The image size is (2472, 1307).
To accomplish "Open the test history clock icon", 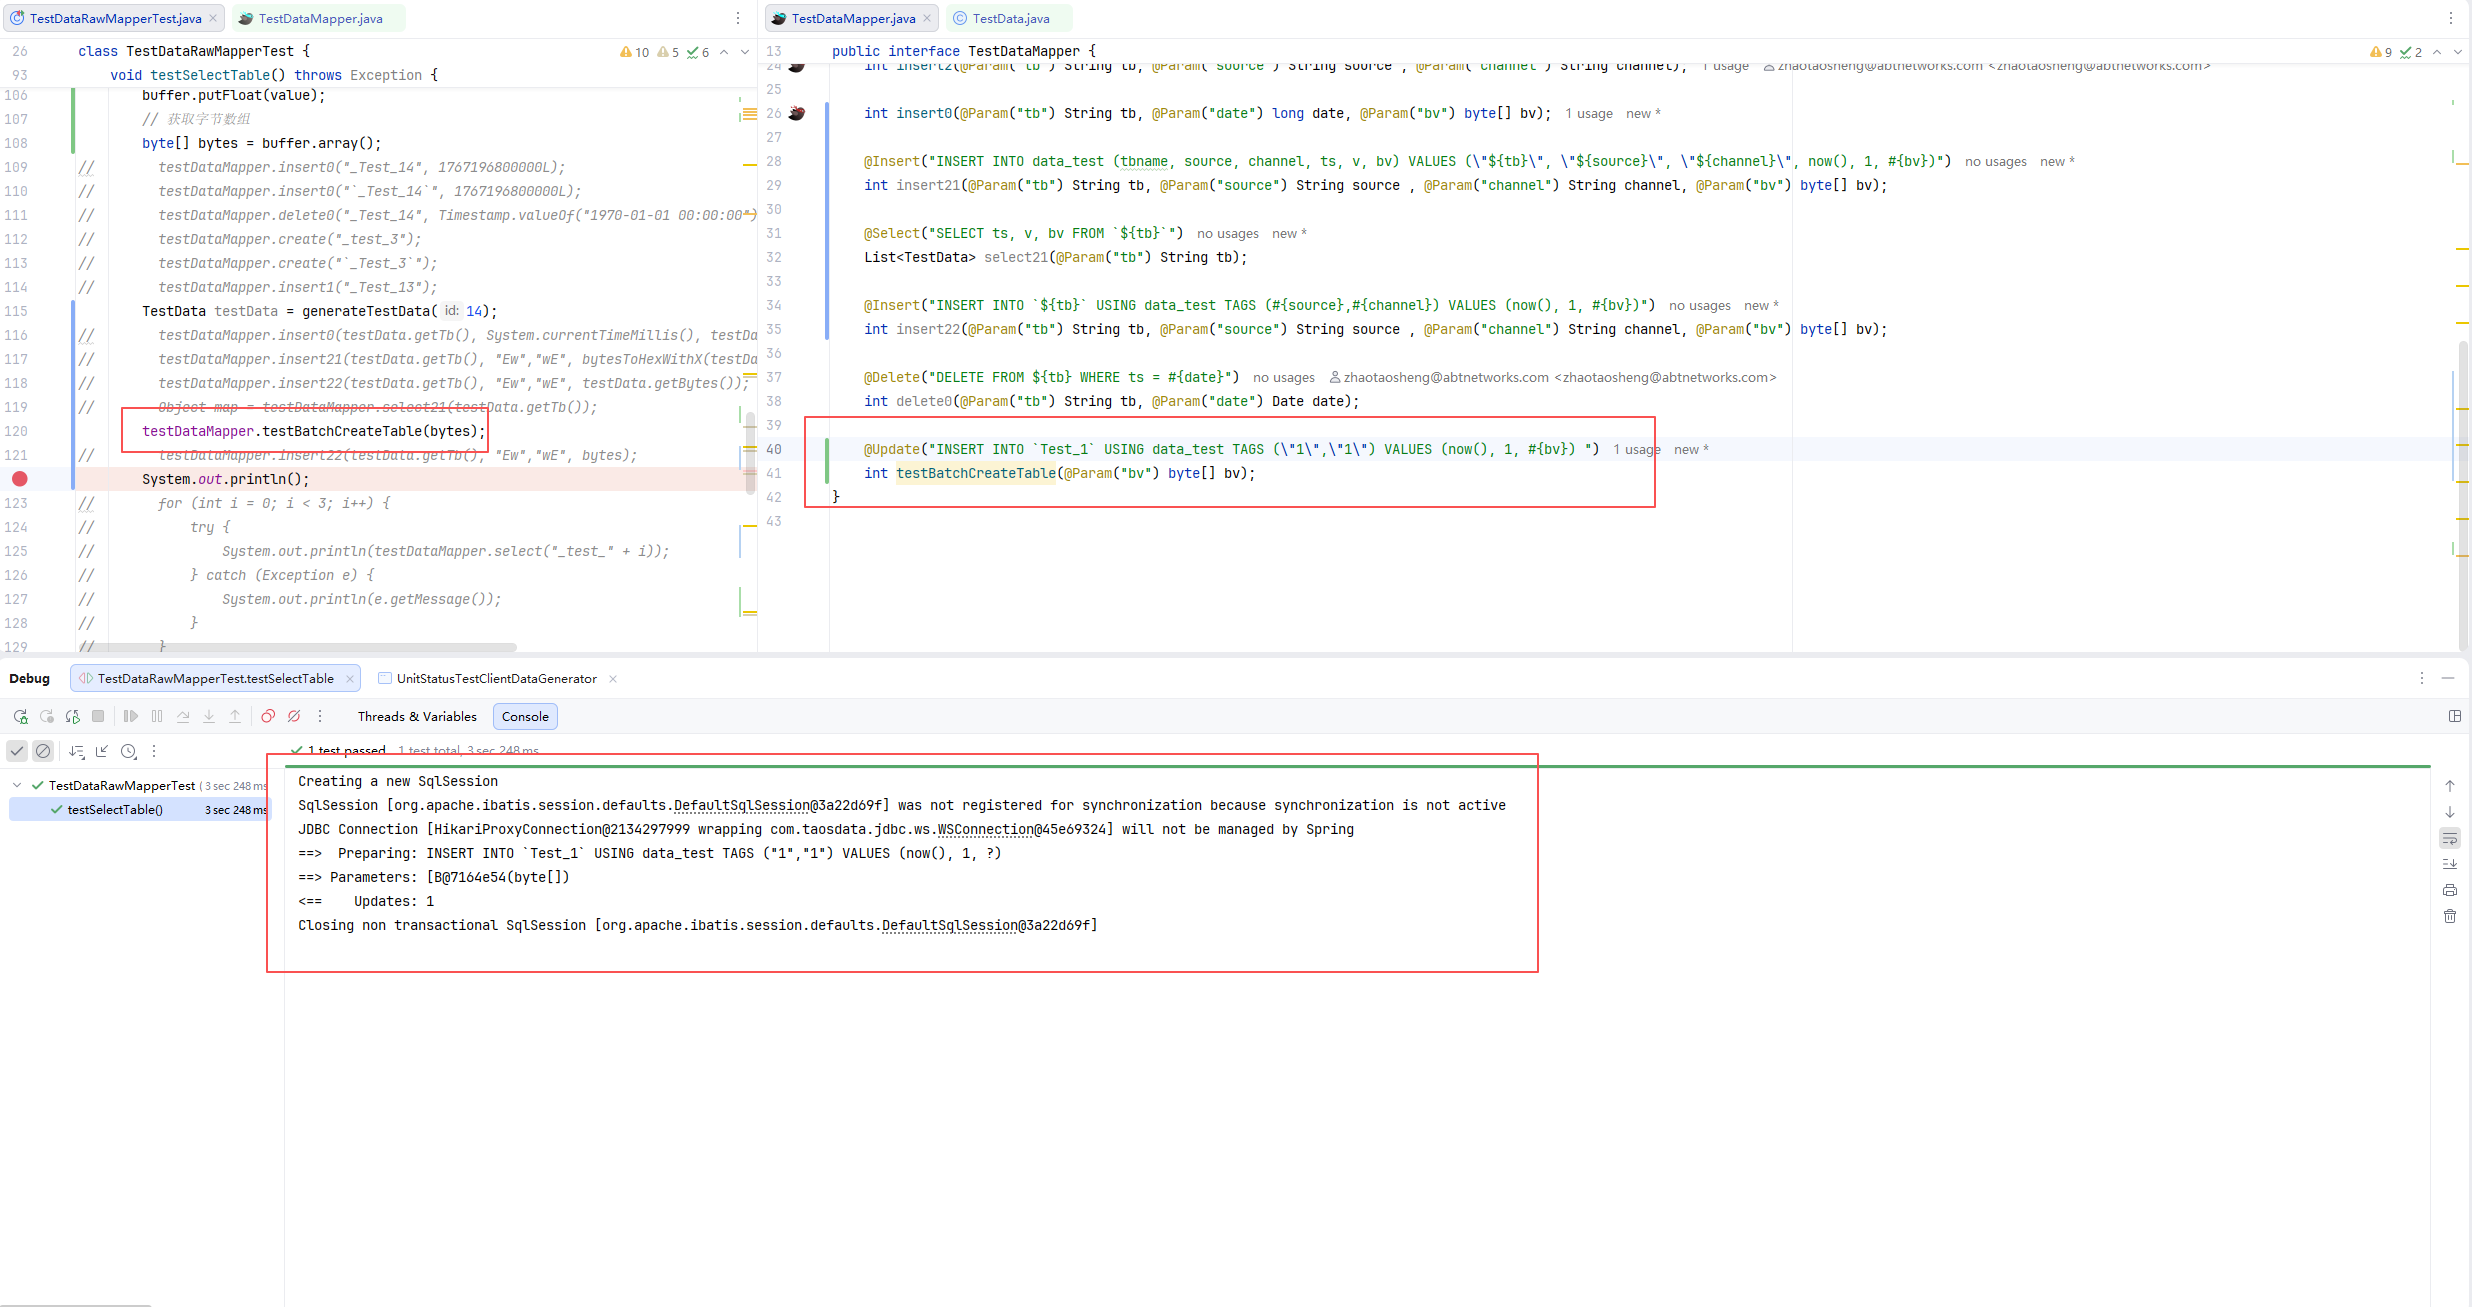I will [x=128, y=751].
